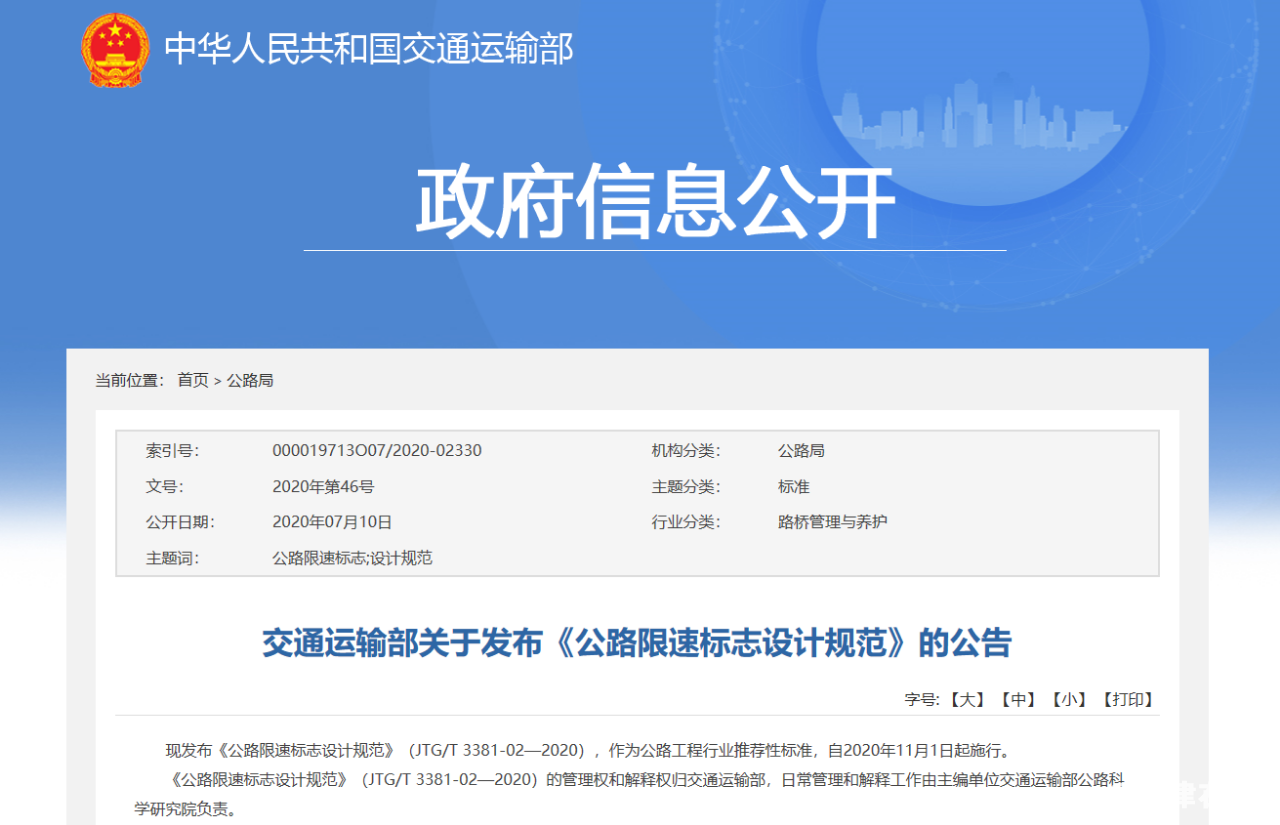Set font size to 中
The height and width of the screenshot is (825, 1280).
[1018, 700]
